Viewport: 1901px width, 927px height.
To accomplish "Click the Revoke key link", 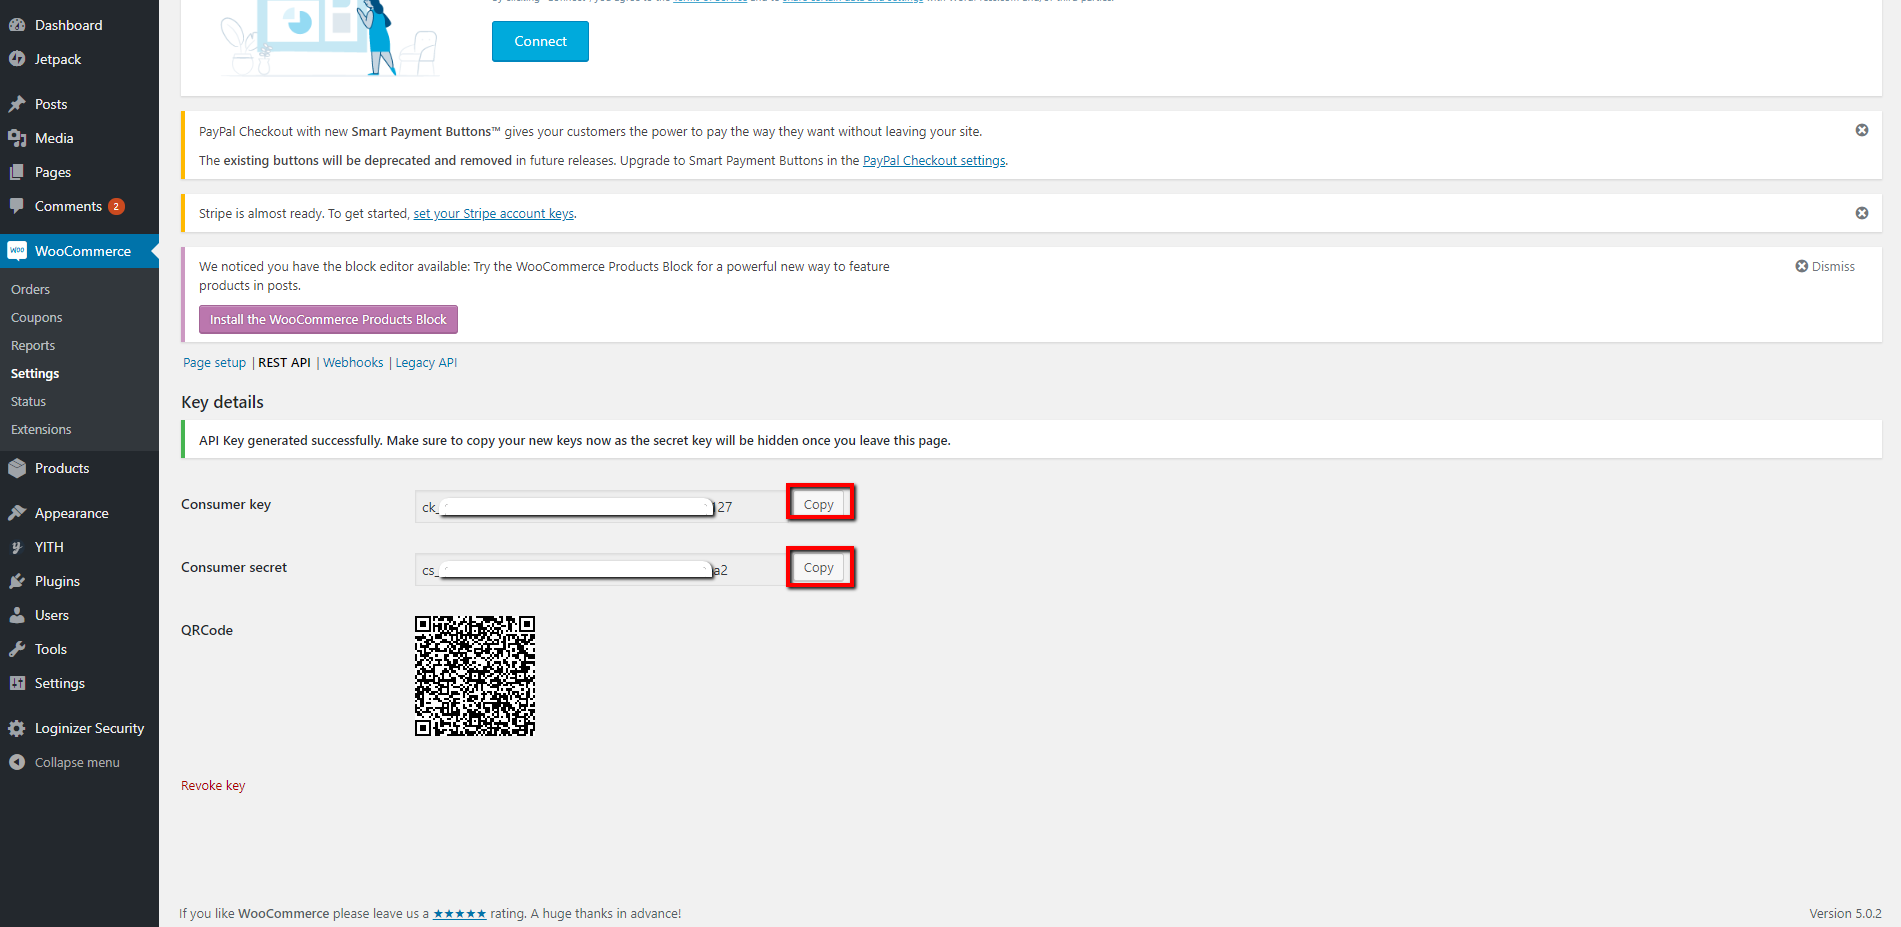I will pos(213,785).
